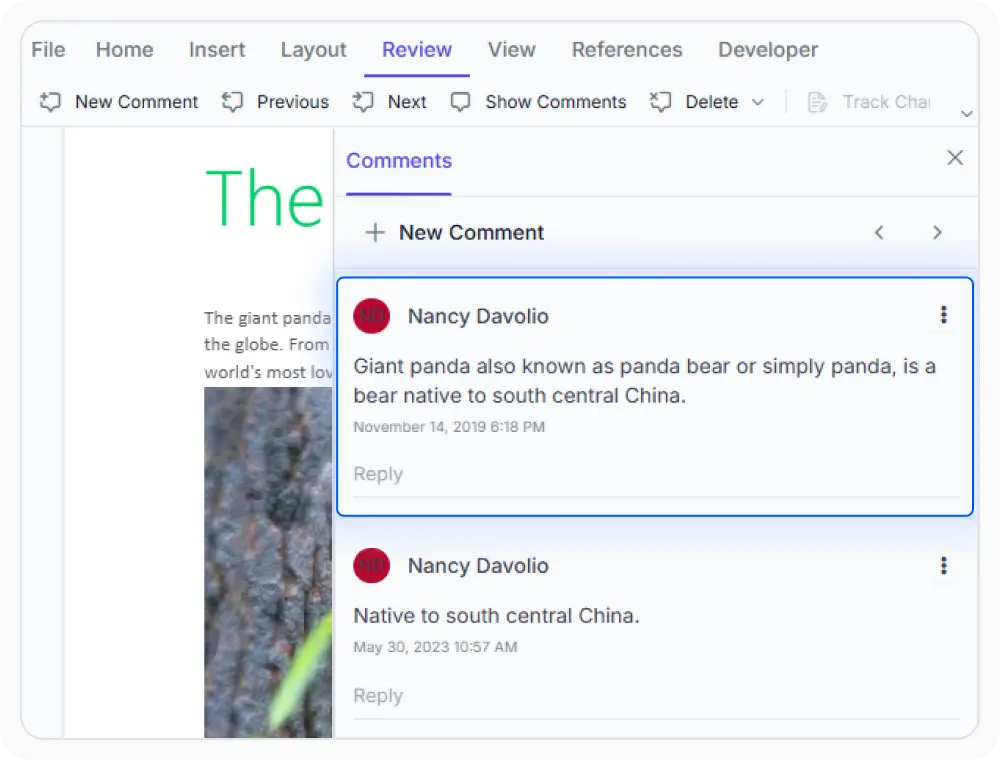Click the Show Comments speech-bubble icon
This screenshot has height=760, width=1000.
click(460, 102)
